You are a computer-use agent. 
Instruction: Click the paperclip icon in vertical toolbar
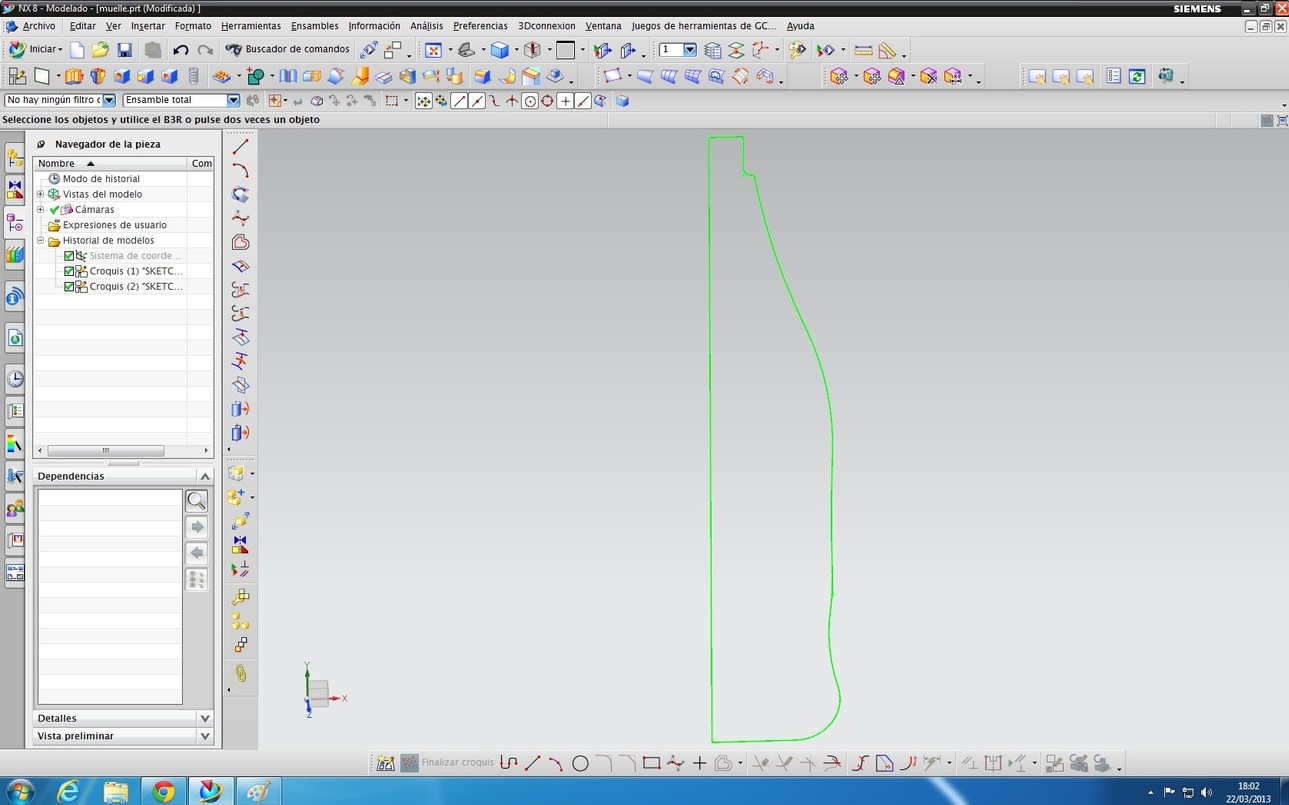(x=240, y=673)
